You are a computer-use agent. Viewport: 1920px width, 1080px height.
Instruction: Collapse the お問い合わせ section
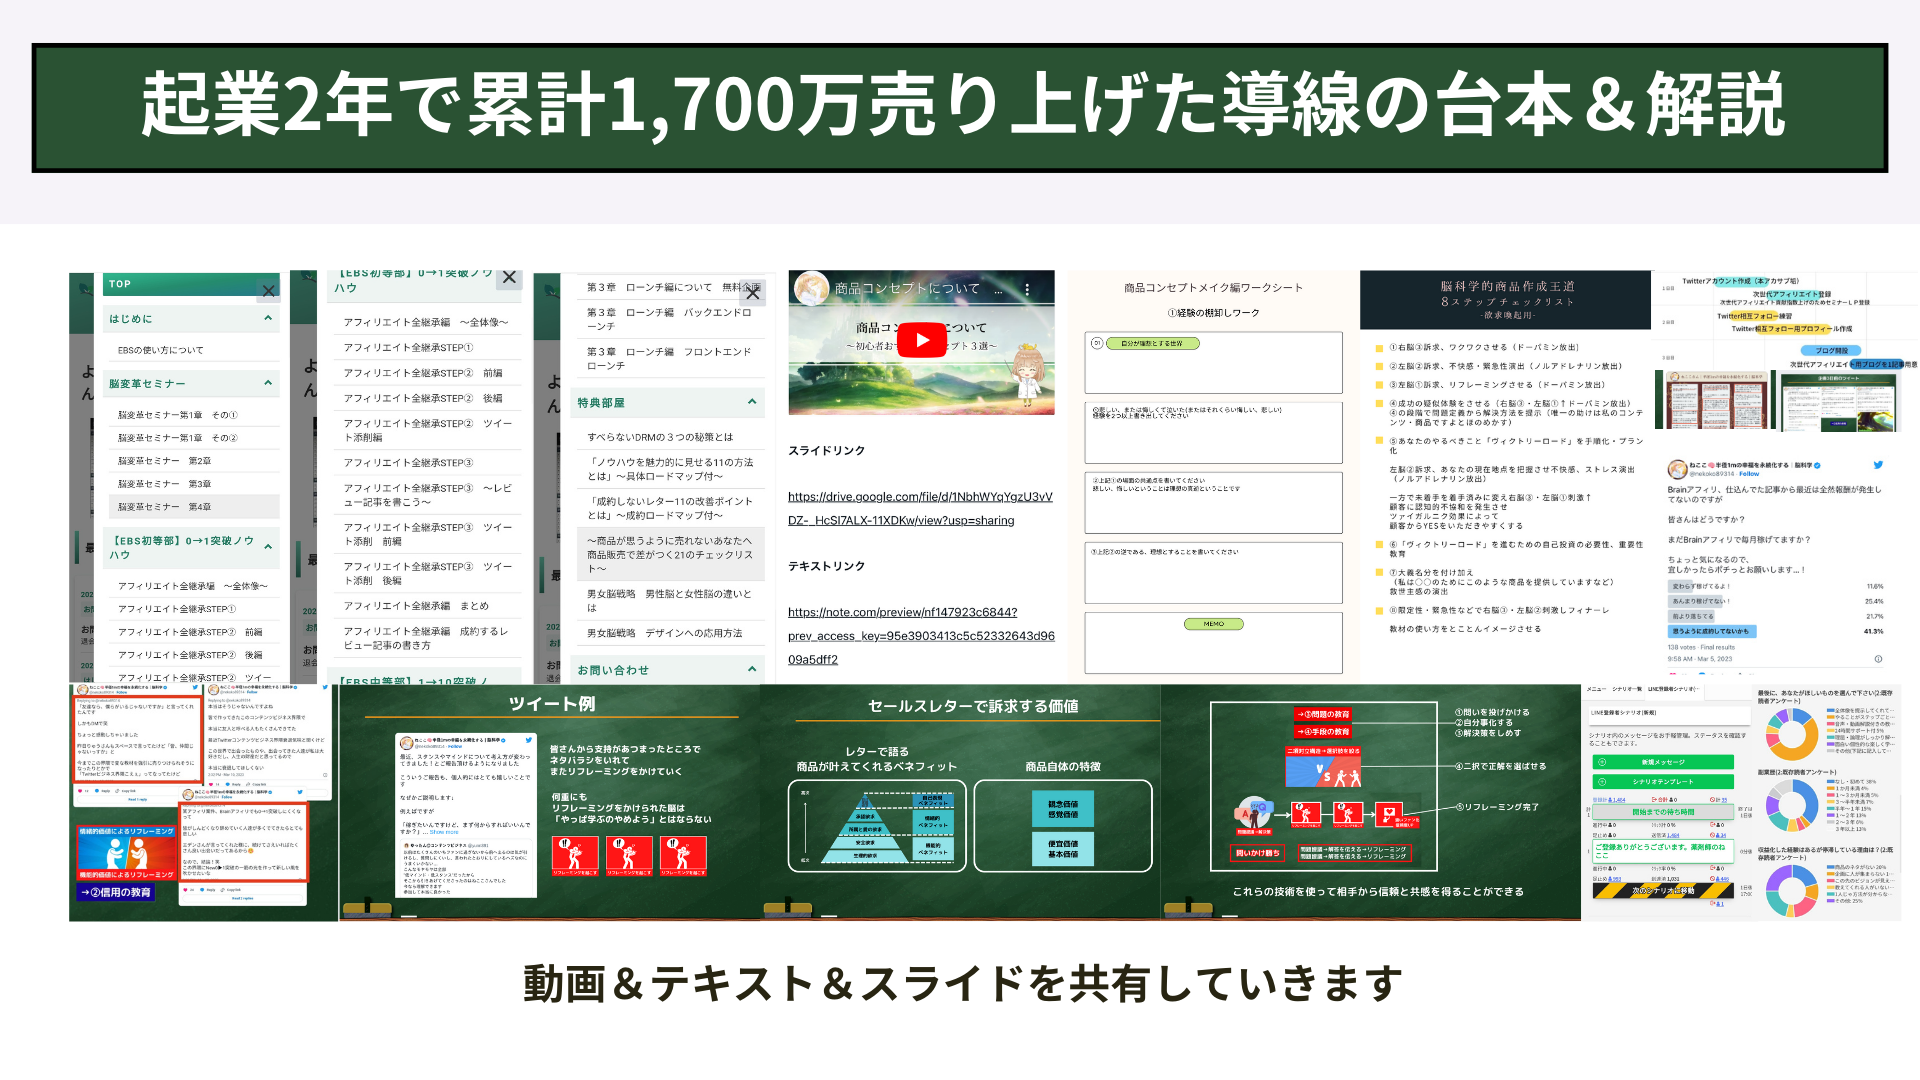tap(752, 669)
